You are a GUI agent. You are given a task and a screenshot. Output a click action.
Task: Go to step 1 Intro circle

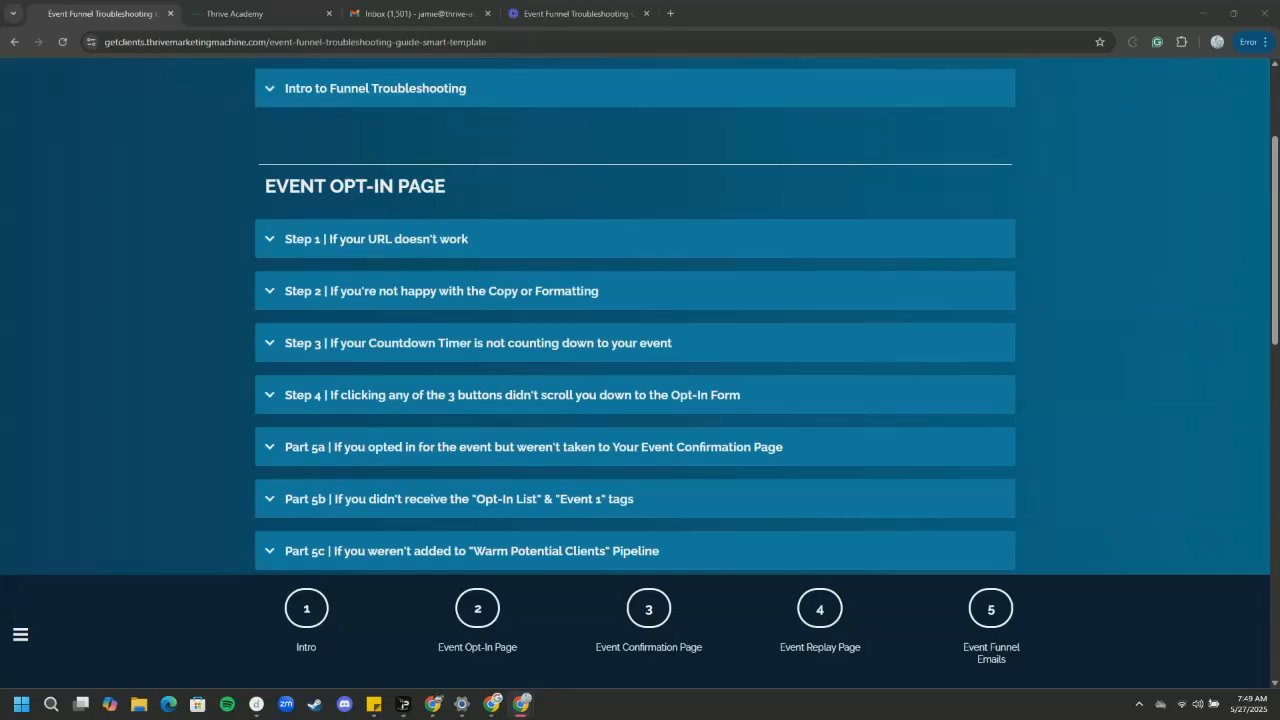tap(306, 609)
